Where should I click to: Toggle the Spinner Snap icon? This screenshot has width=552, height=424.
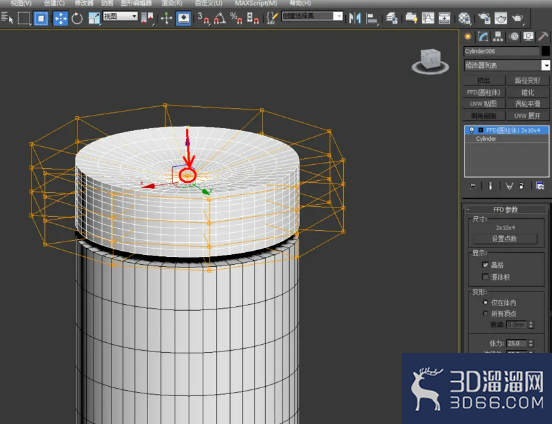click(x=253, y=18)
